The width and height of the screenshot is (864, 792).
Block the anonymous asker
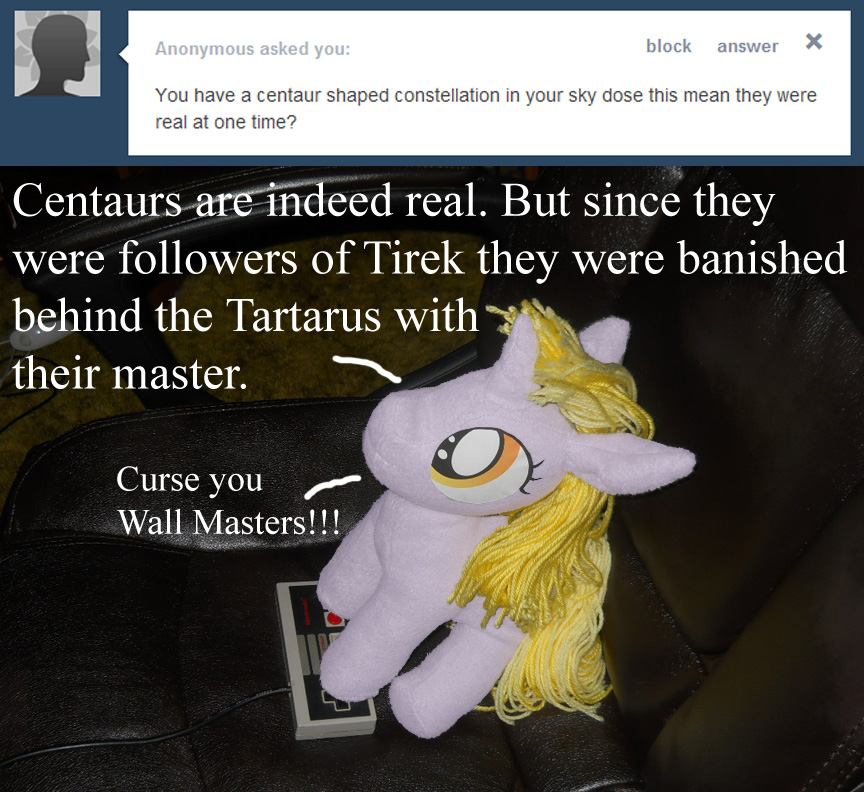668,46
